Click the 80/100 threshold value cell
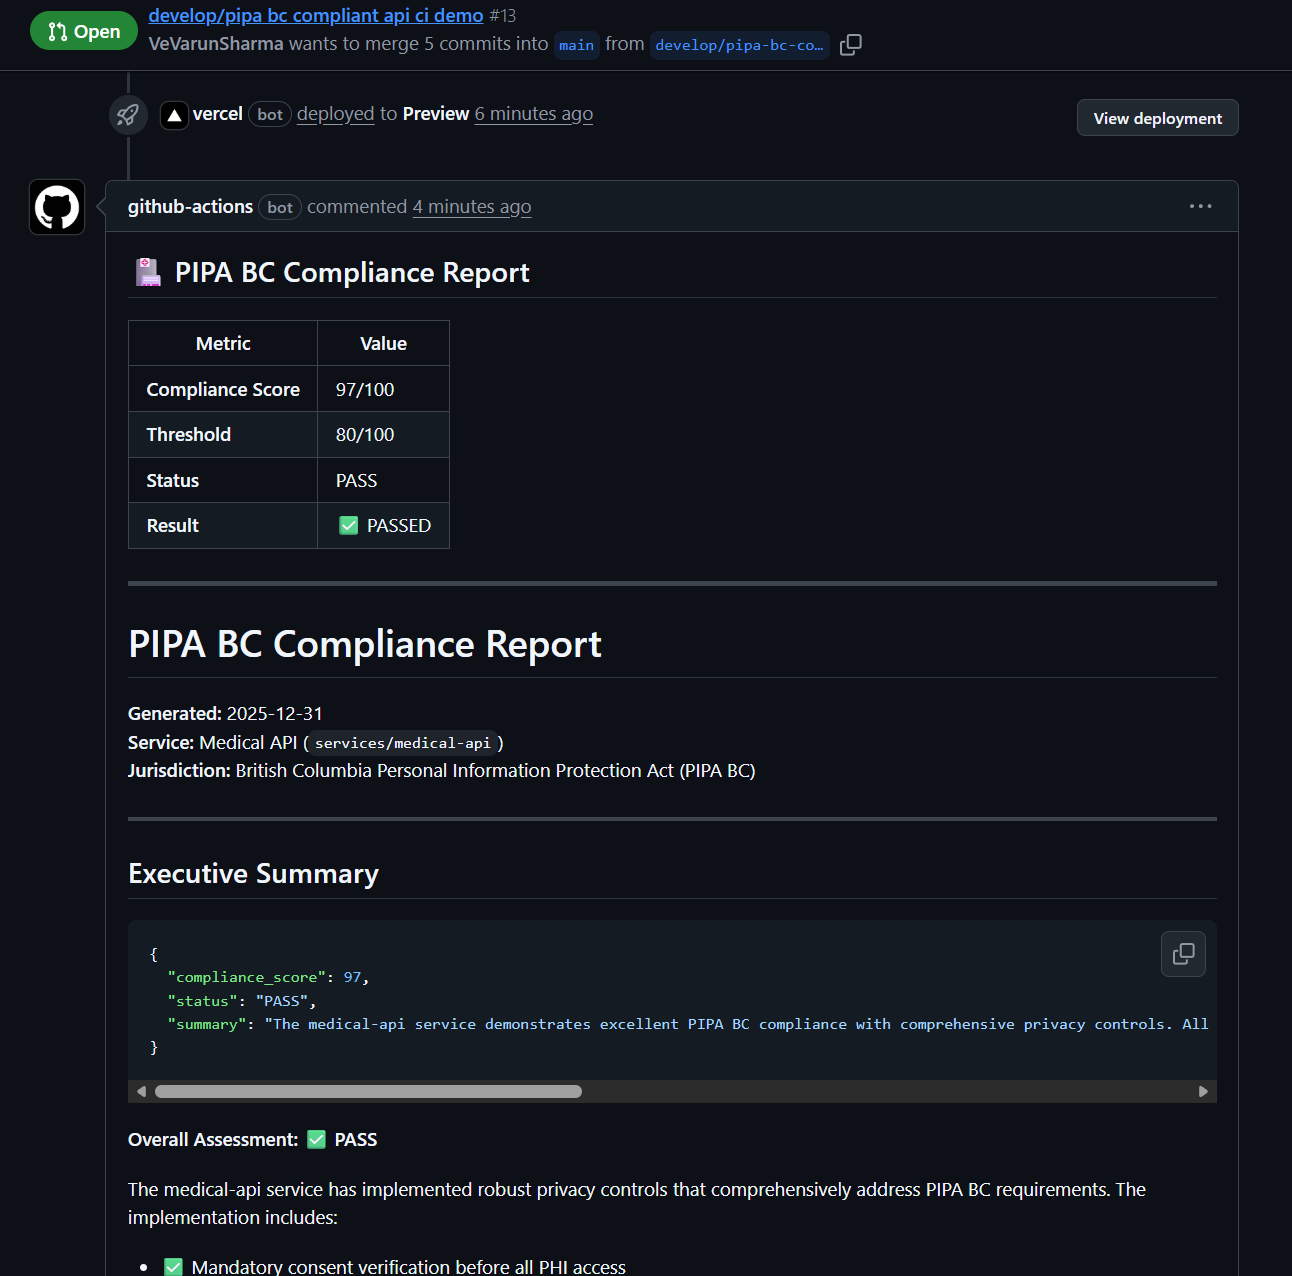 pos(383,435)
